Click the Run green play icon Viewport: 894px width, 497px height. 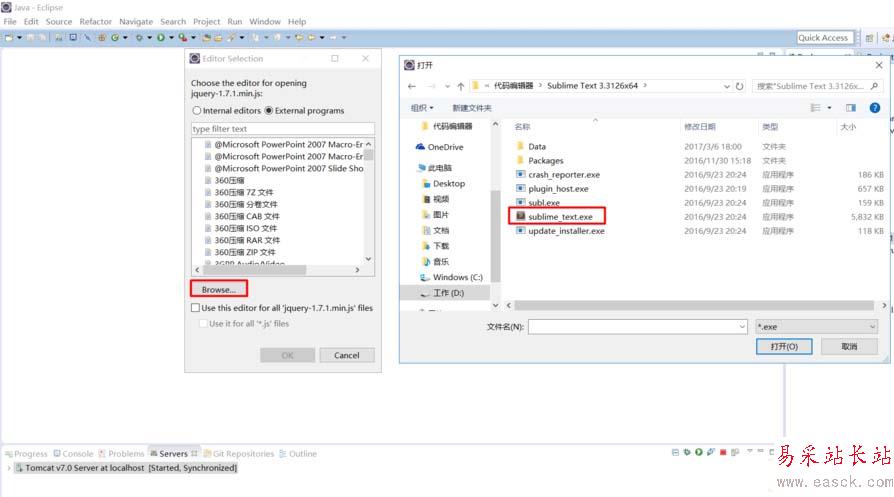pos(161,38)
